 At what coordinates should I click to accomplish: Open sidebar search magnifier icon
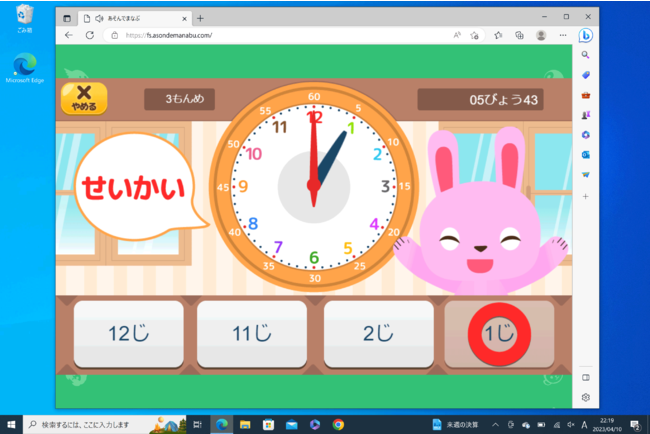[x=585, y=55]
